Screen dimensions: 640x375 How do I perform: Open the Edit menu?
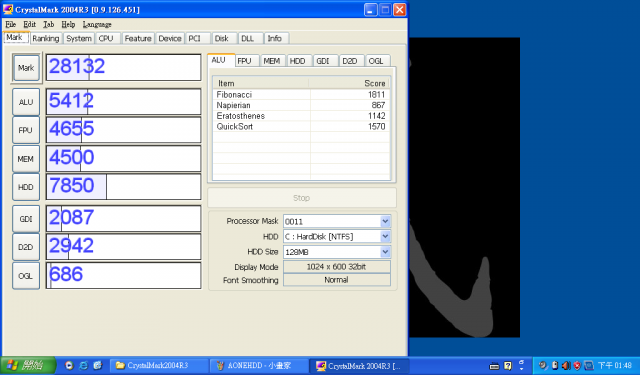pyautogui.click(x=29, y=24)
